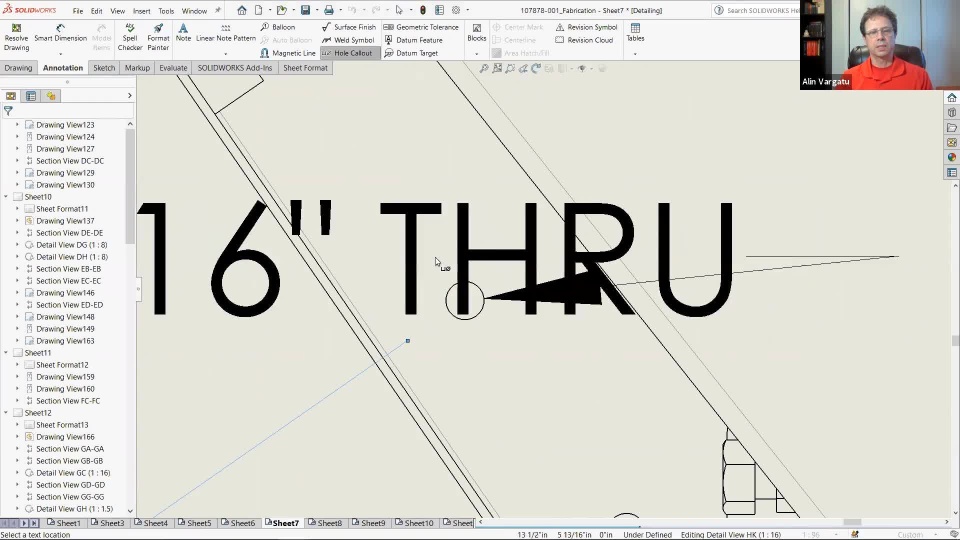Select Detail View GH (1 : 1.5) in the tree
Viewport: 960px width, 540px height.
pos(74,508)
